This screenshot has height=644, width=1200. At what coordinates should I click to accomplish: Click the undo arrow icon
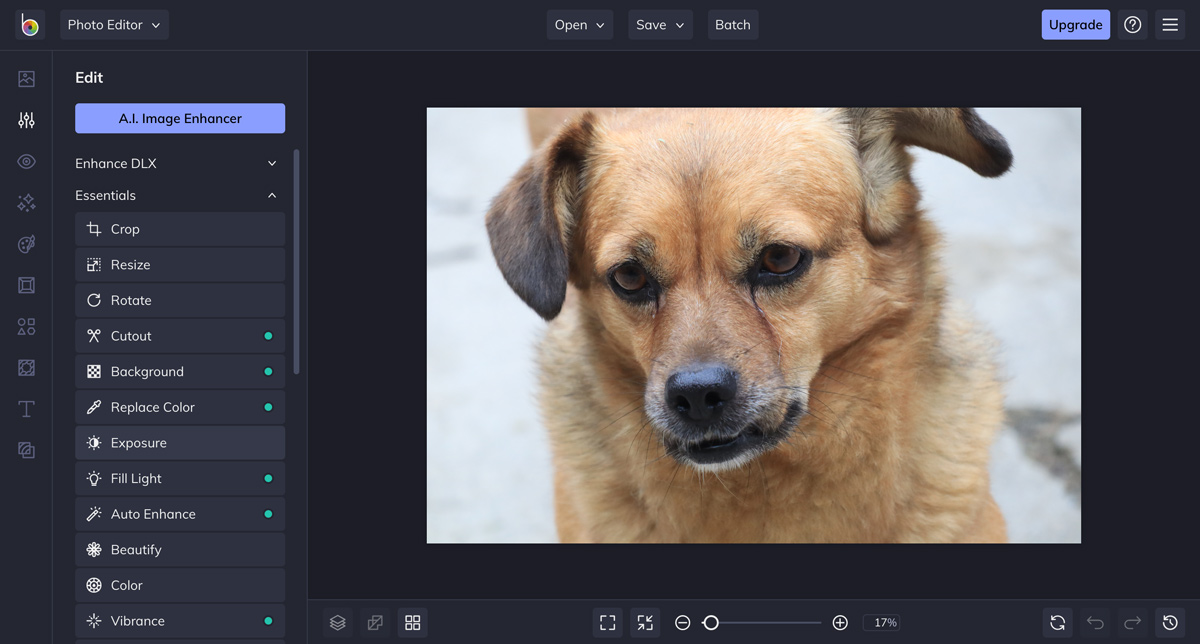click(1095, 623)
